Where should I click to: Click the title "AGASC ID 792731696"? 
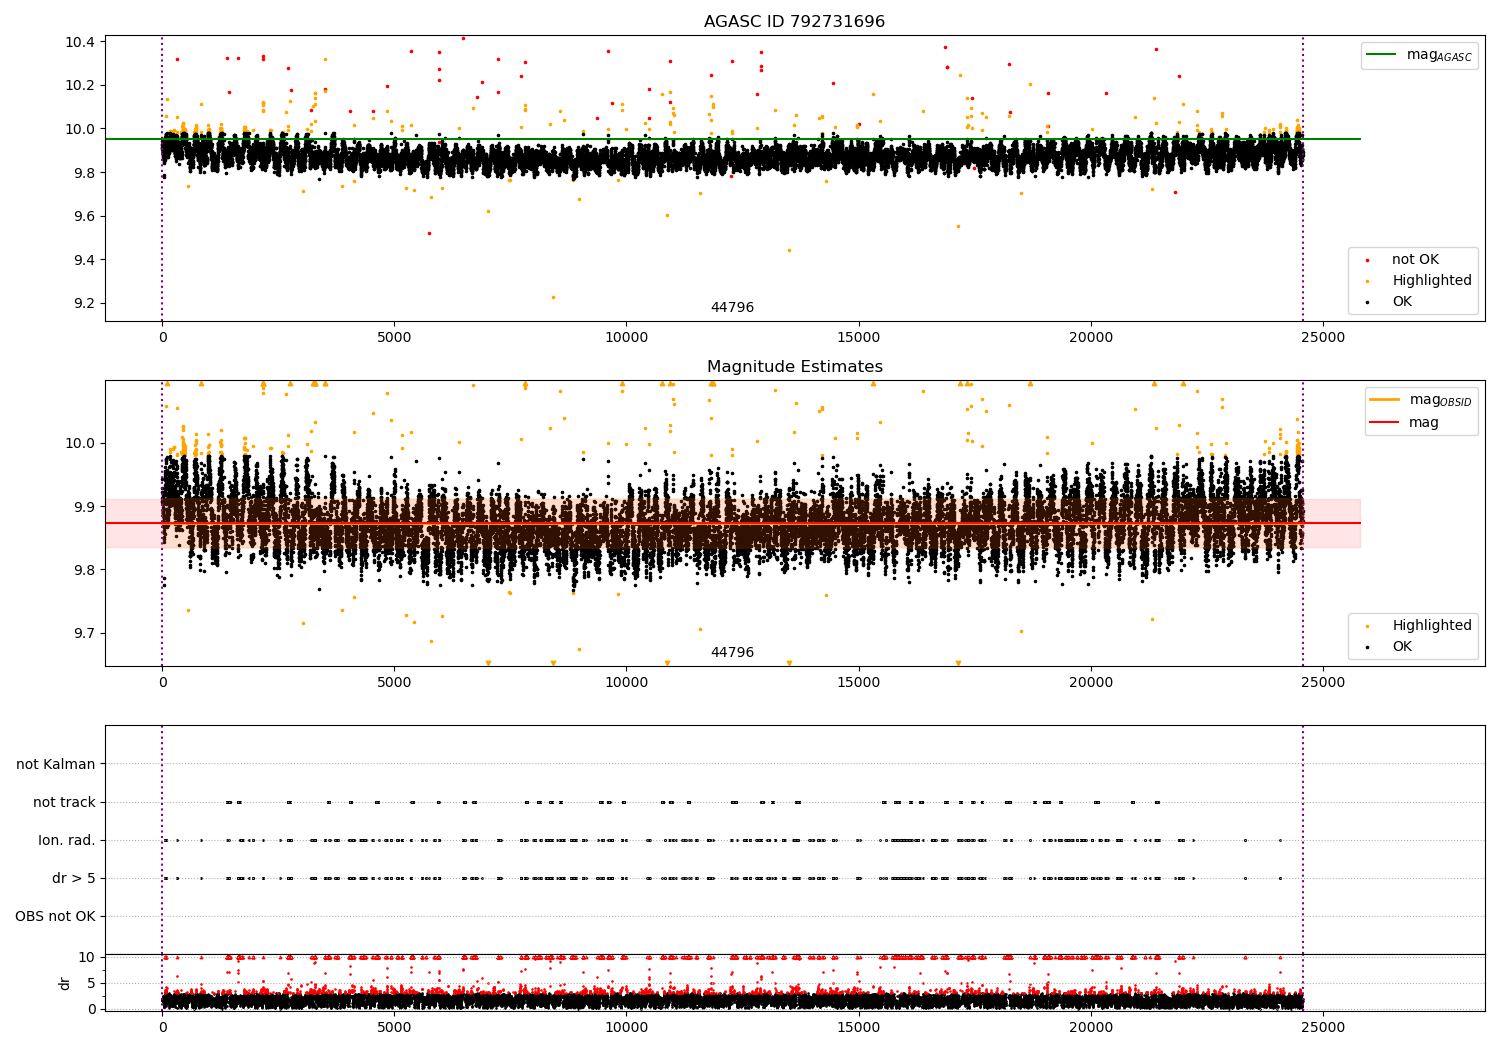point(794,21)
